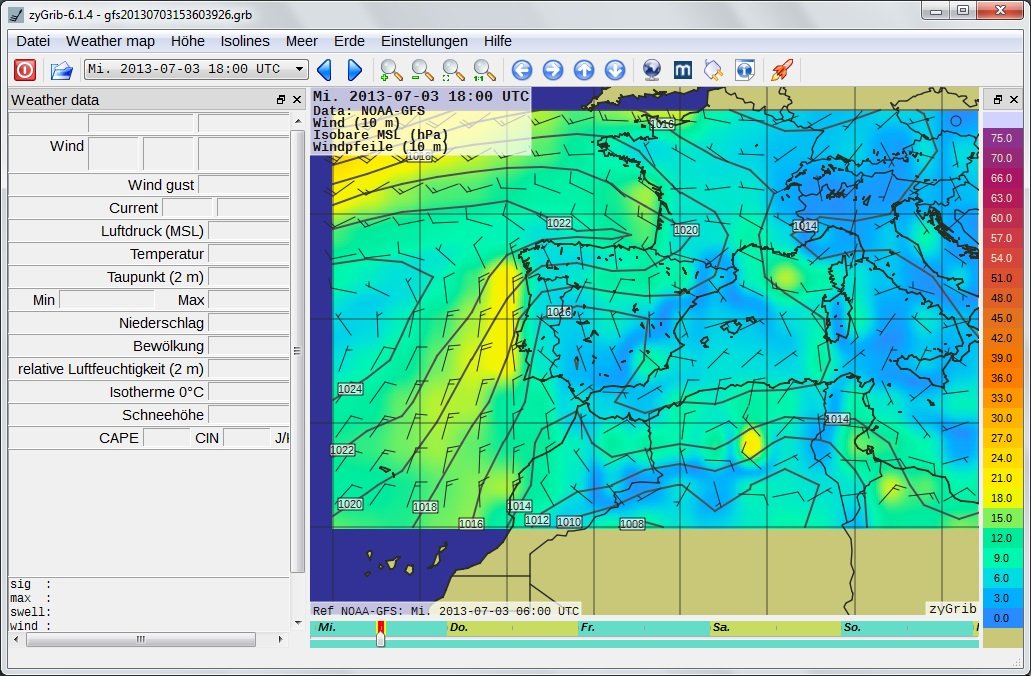Close the Weather data panel

[x=297, y=100]
